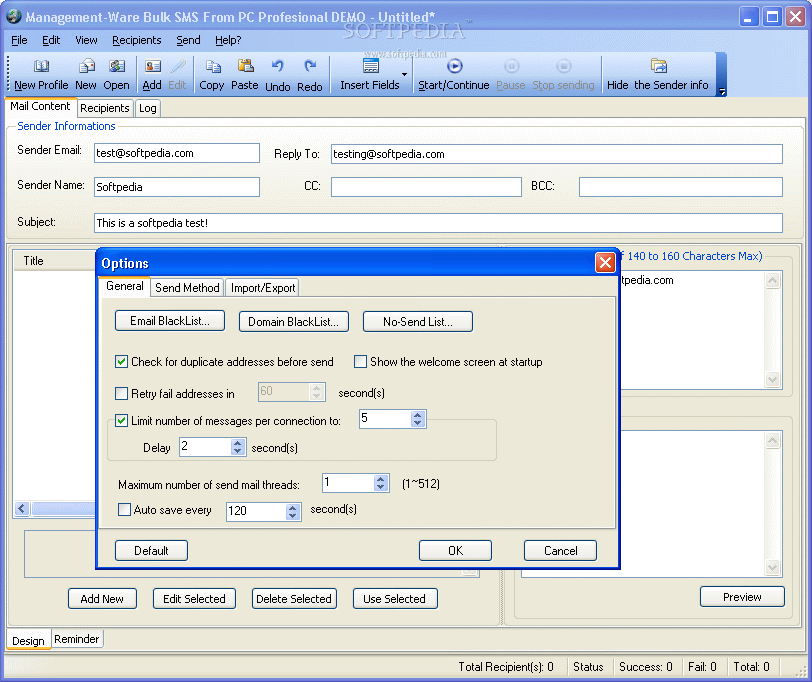Click the New message toolbar icon
Screen dimensions: 812x682
coord(86,66)
